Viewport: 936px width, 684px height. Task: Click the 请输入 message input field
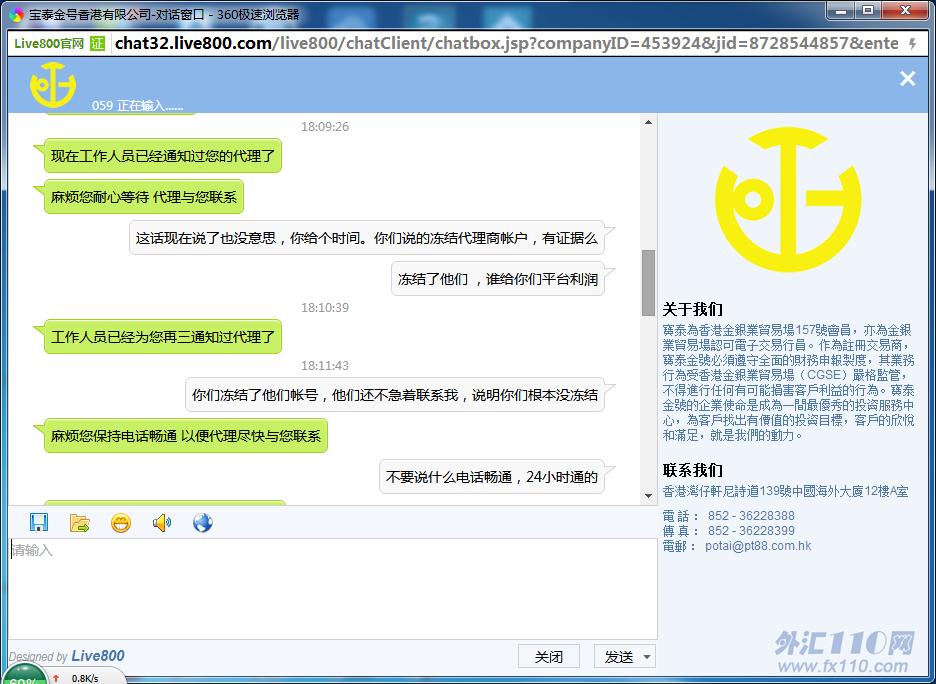pyautogui.click(x=332, y=588)
